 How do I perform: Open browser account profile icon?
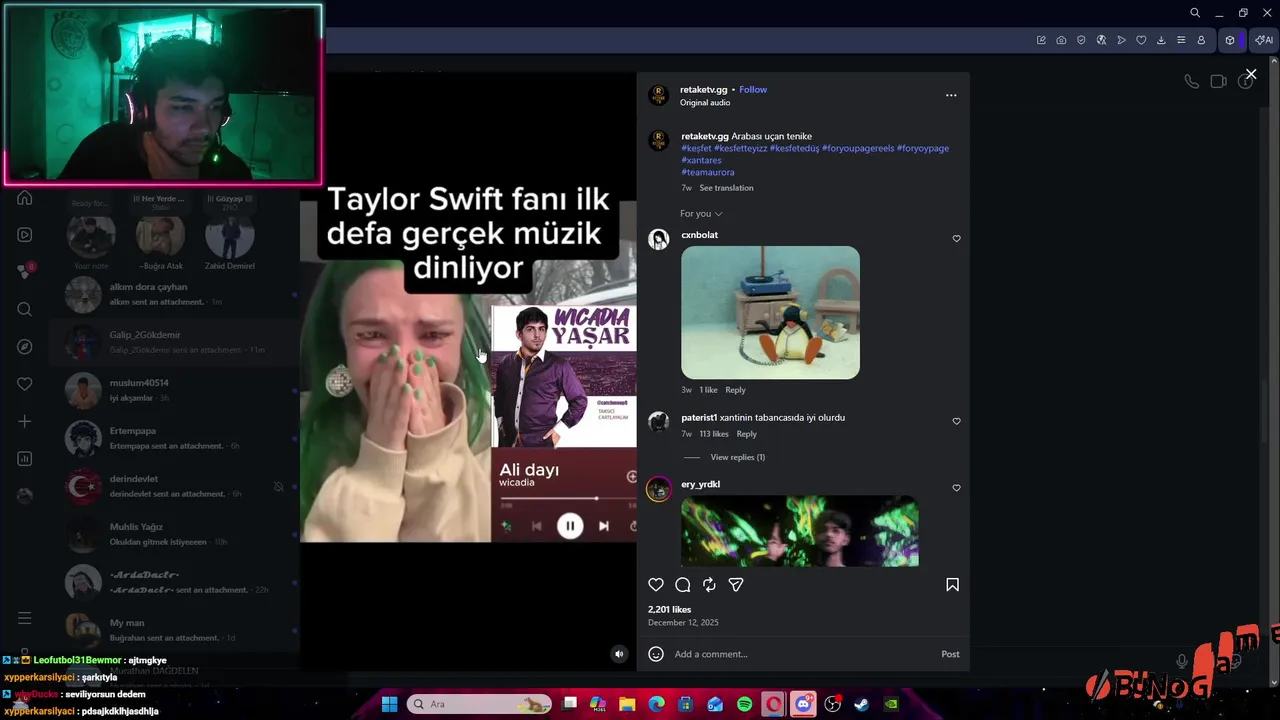click(x=1201, y=40)
